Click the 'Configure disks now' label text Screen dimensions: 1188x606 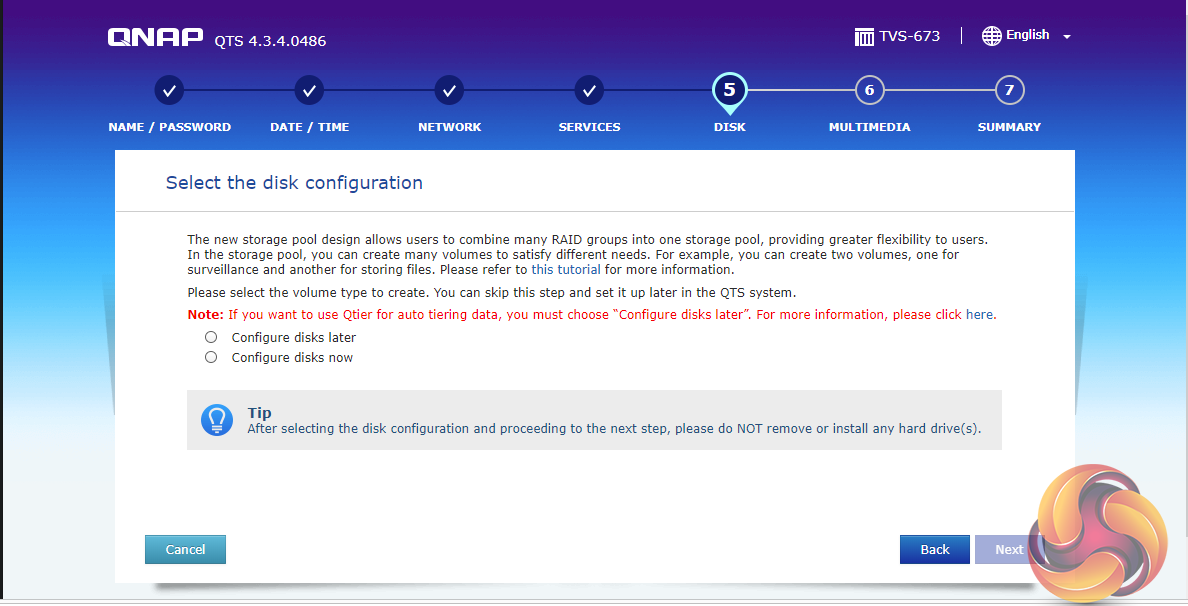click(x=292, y=358)
